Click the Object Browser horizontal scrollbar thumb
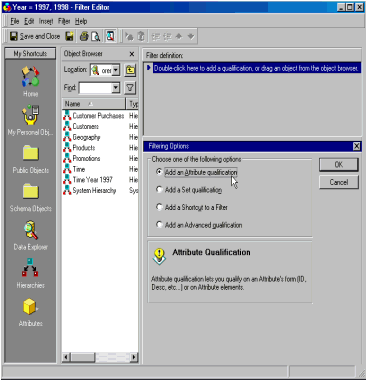Viewport: 366px width, 380px height. coord(83,357)
